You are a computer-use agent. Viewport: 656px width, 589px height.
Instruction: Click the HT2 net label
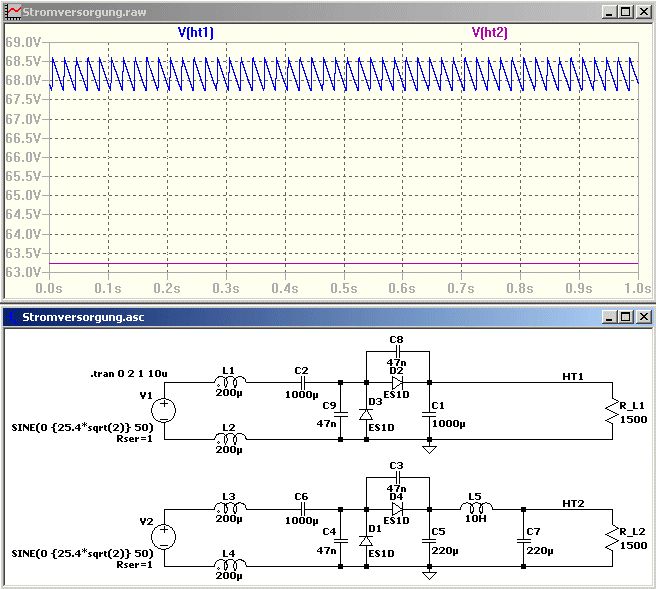(573, 503)
